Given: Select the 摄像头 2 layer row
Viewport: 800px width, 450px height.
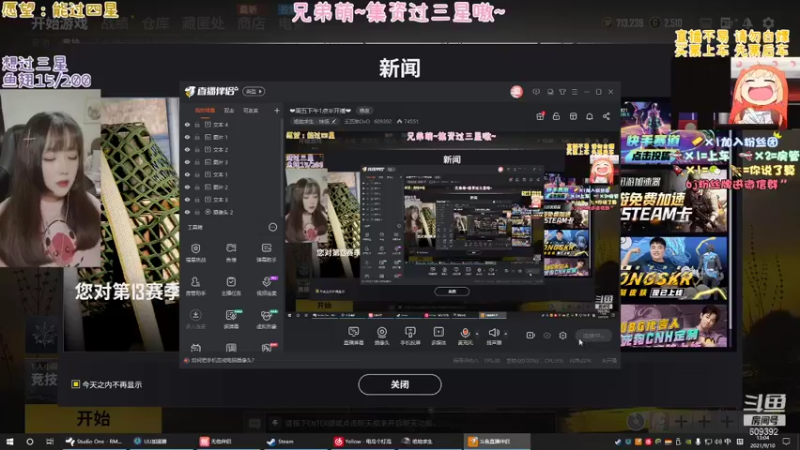Looking at the screenshot, I should (232, 212).
